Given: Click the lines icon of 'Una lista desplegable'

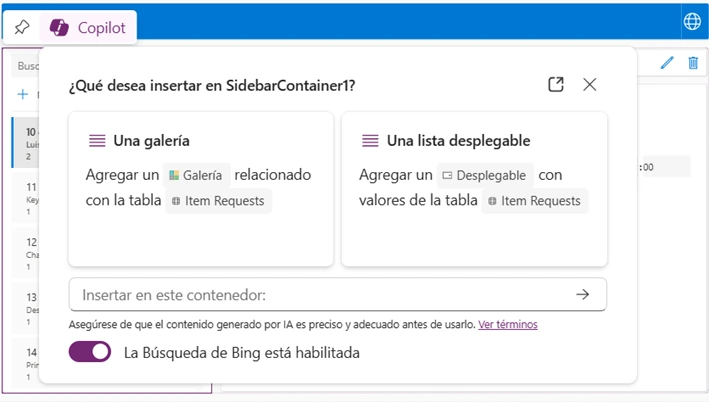Looking at the screenshot, I should tap(370, 141).
